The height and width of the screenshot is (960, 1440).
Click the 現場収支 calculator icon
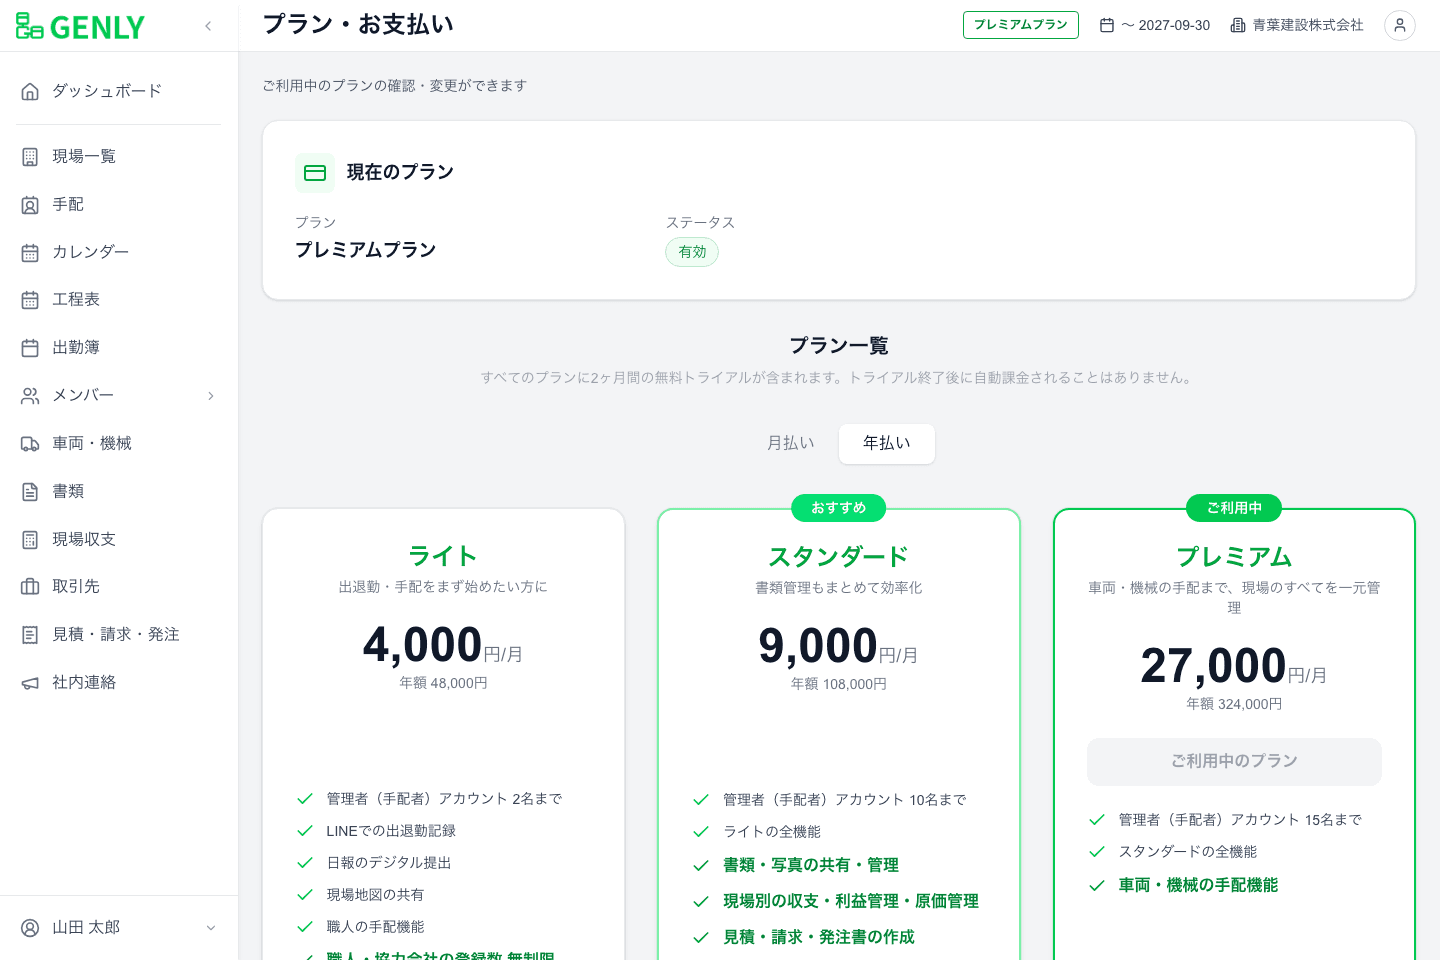30,540
